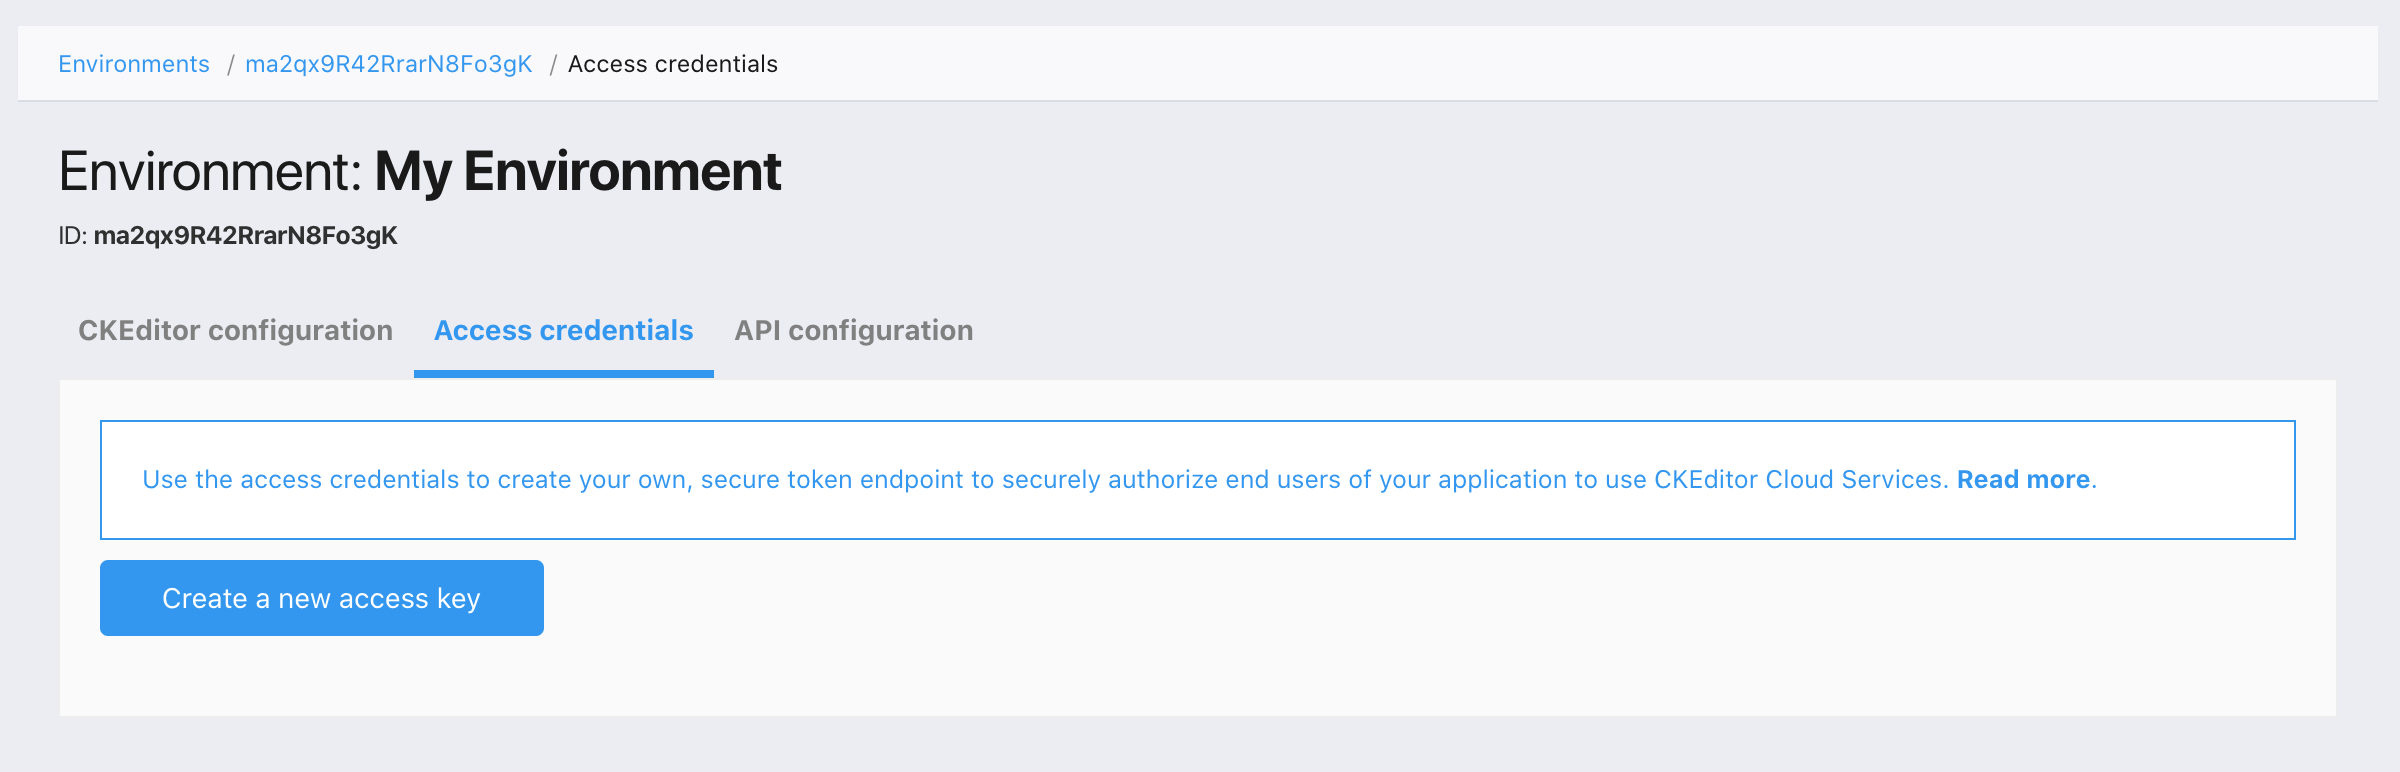
Task: Click the slash separator after Environments breadcrumb
Action: pos(230,64)
